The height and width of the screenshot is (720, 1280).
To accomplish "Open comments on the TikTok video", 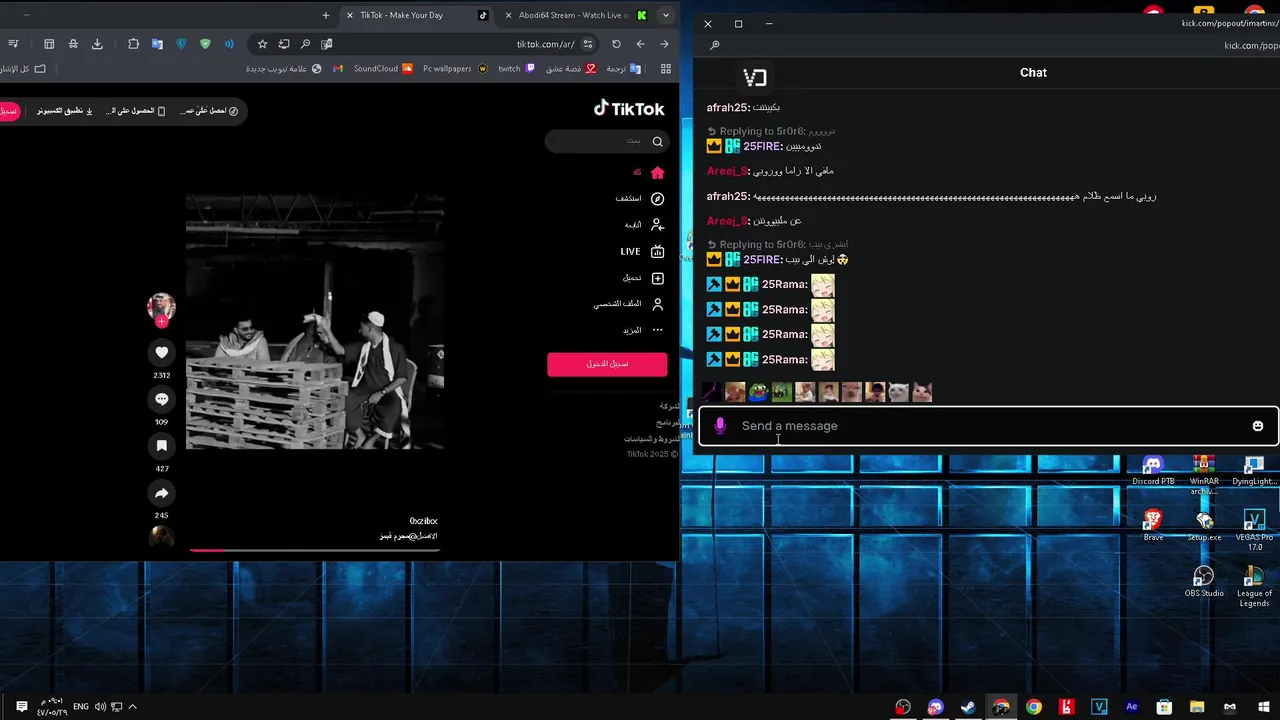I will click(162, 399).
